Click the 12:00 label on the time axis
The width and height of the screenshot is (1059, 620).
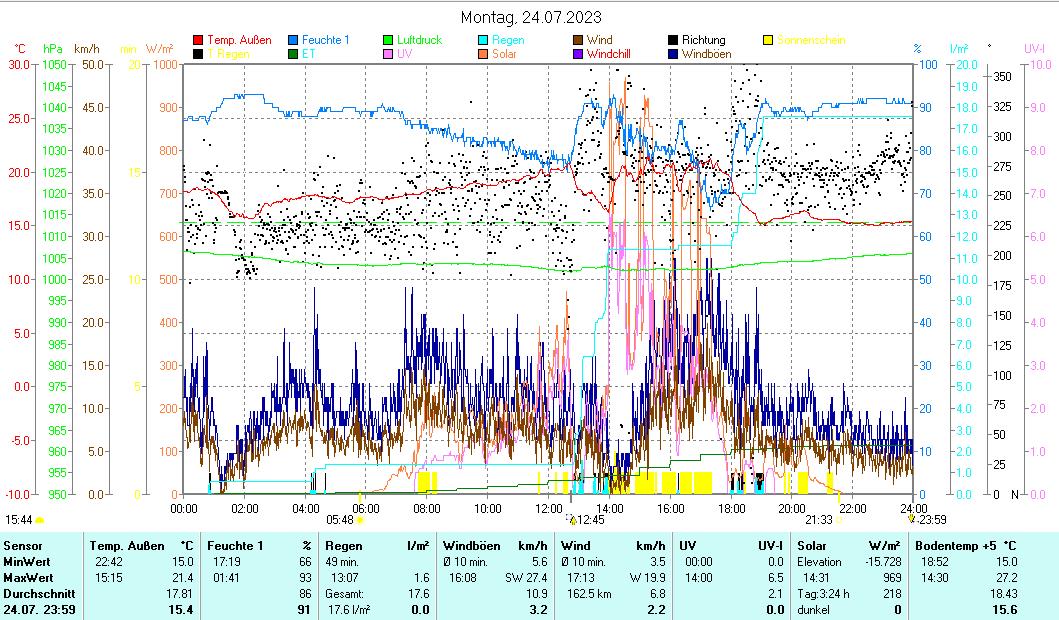(x=549, y=508)
